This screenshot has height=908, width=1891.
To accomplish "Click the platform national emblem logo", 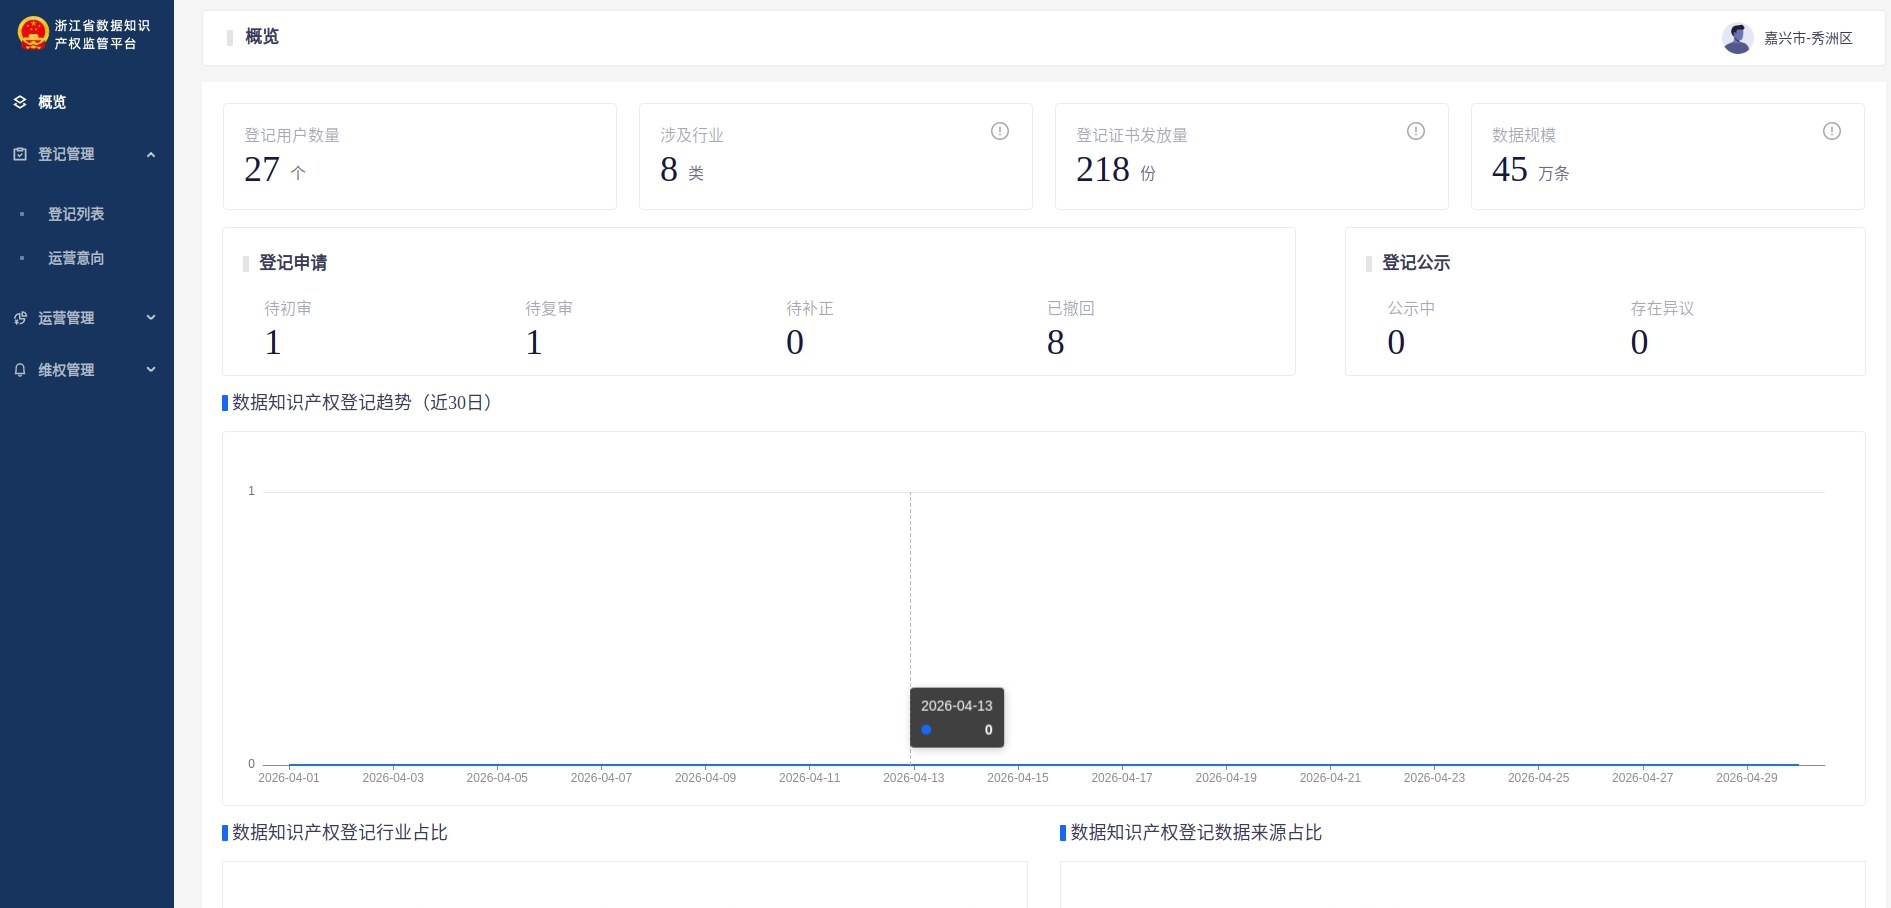I will point(33,33).
